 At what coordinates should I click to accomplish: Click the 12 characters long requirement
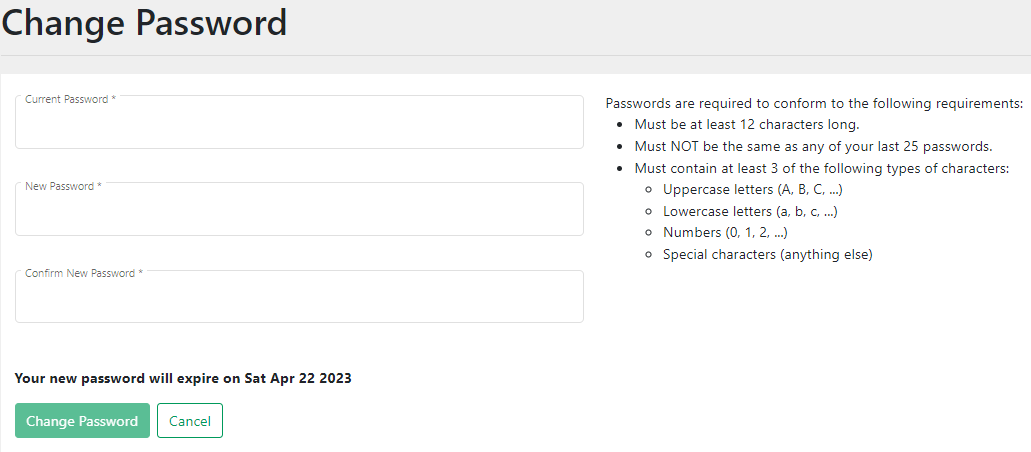[x=746, y=125]
